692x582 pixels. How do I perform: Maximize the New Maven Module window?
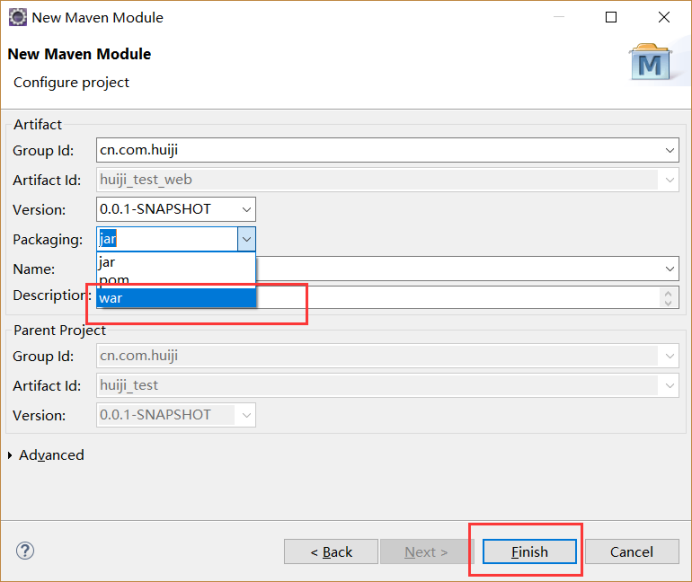[x=611, y=17]
